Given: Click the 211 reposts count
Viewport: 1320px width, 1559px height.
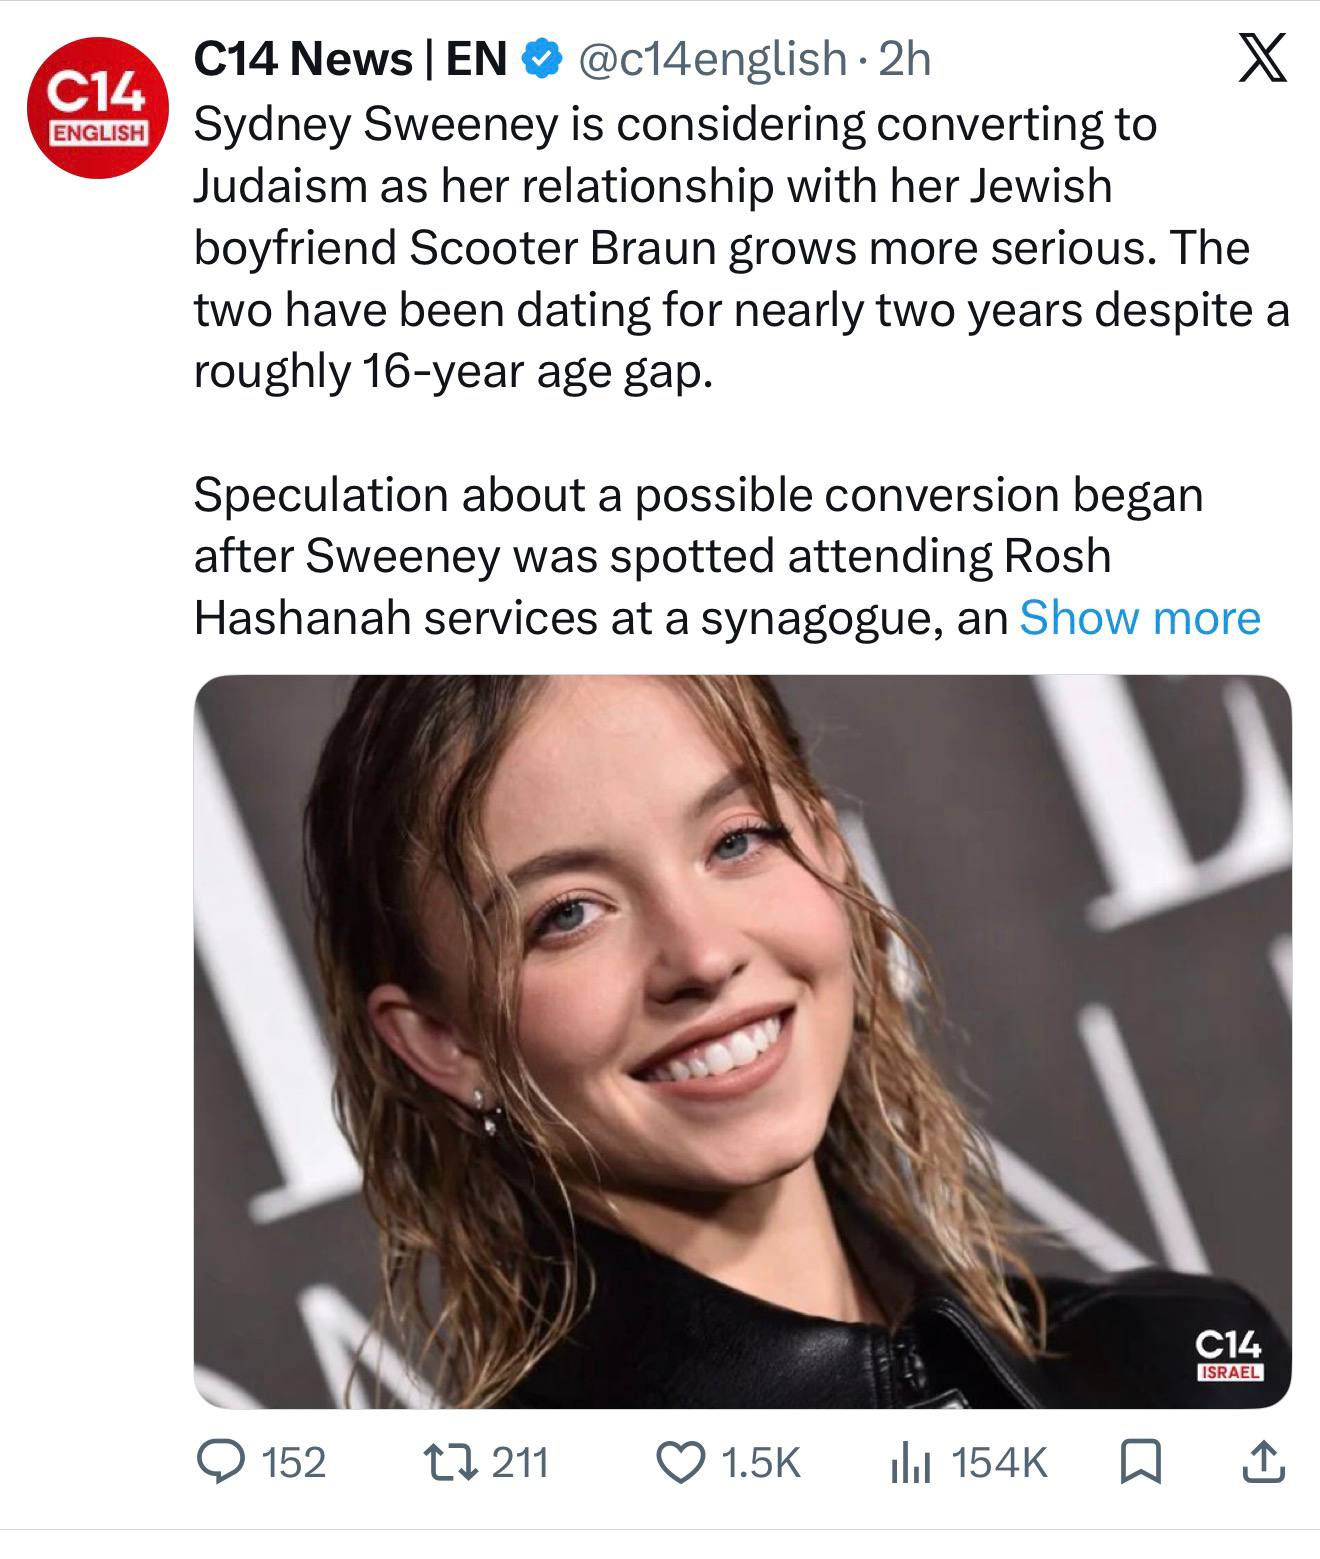Looking at the screenshot, I should 522,1463.
